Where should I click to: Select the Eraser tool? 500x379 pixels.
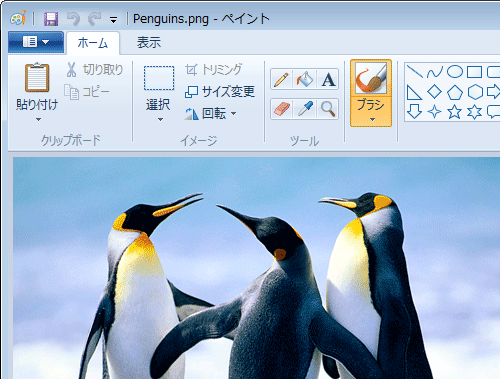[x=281, y=109]
